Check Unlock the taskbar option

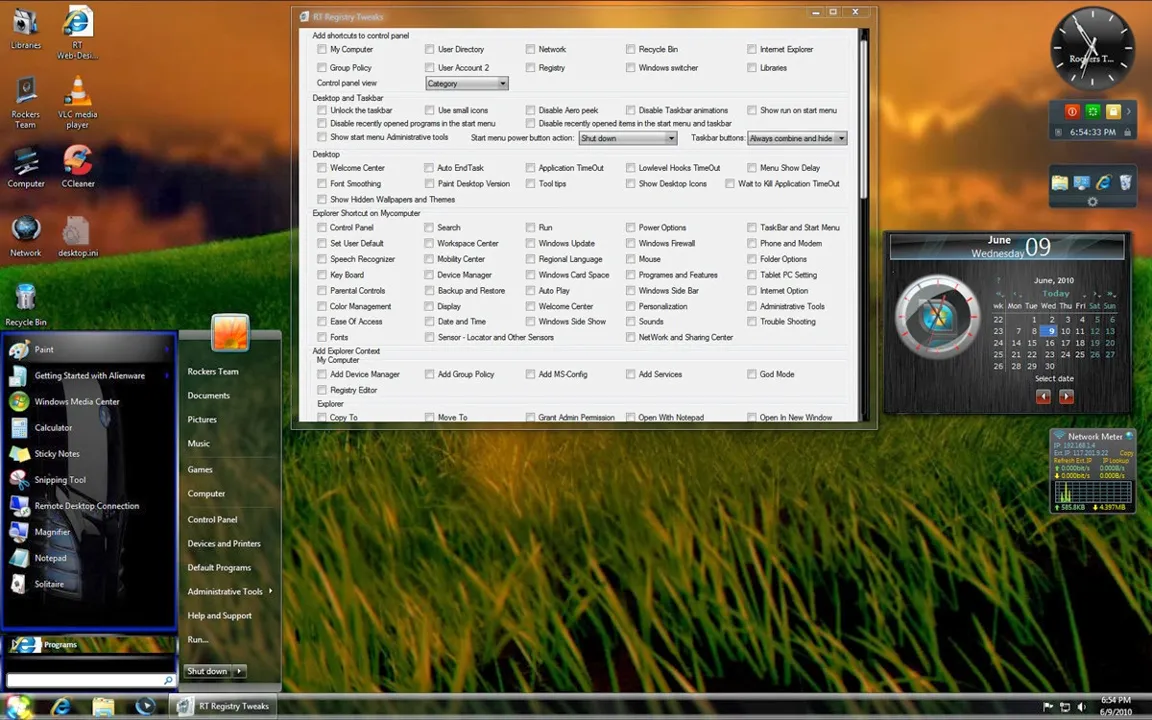(x=322, y=110)
